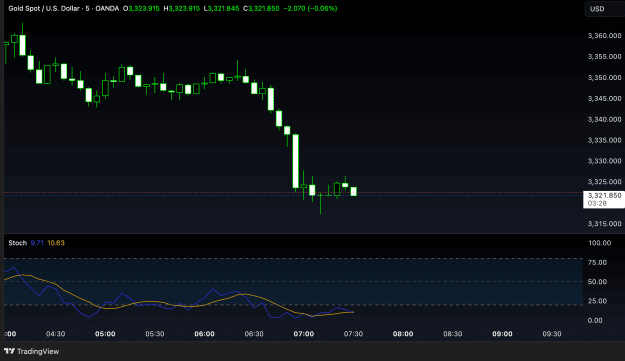Click the 3,330.000 price axis label
This screenshot has height=361, width=625.
pos(604,161)
